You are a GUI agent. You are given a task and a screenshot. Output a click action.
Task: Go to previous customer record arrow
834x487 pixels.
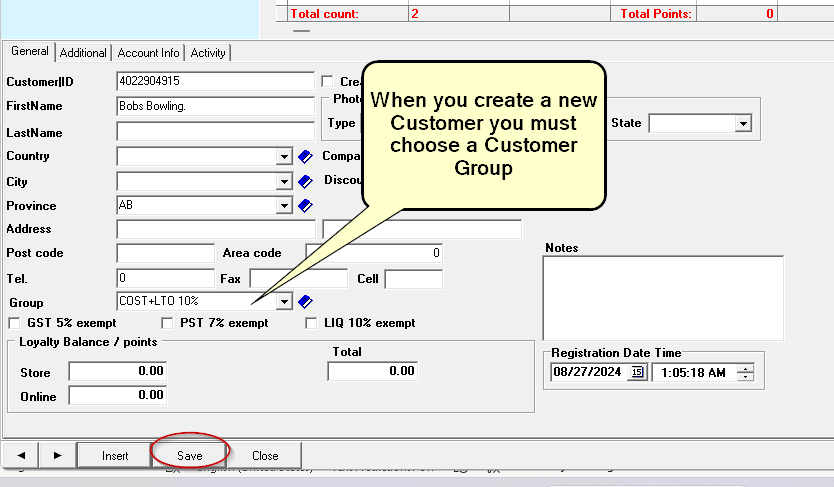coord(21,456)
